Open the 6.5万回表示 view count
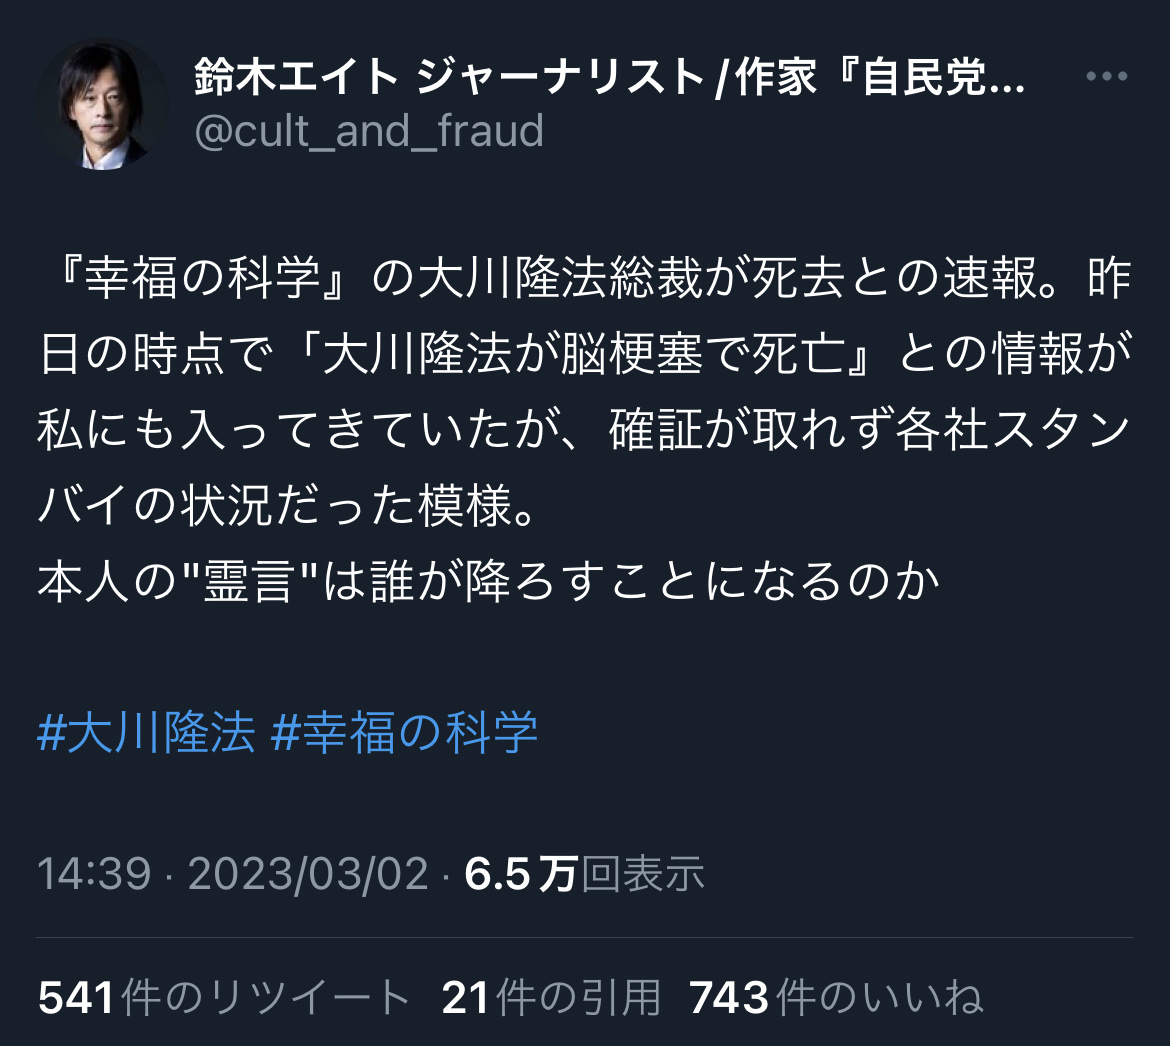 pyautogui.click(x=584, y=874)
